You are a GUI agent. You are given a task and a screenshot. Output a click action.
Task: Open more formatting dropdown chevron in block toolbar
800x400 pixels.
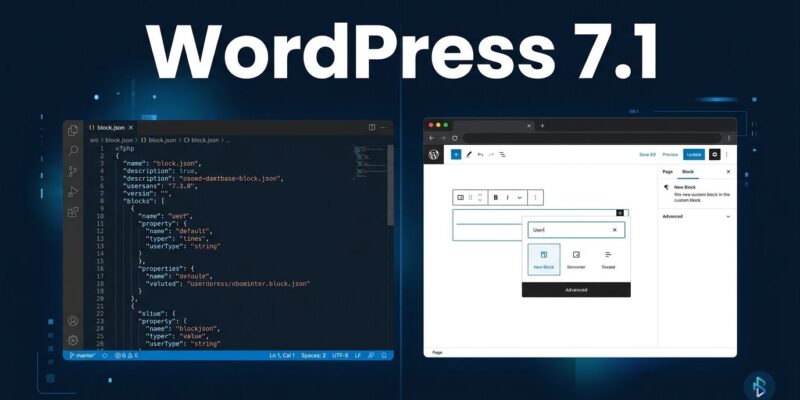pyautogui.click(x=520, y=197)
